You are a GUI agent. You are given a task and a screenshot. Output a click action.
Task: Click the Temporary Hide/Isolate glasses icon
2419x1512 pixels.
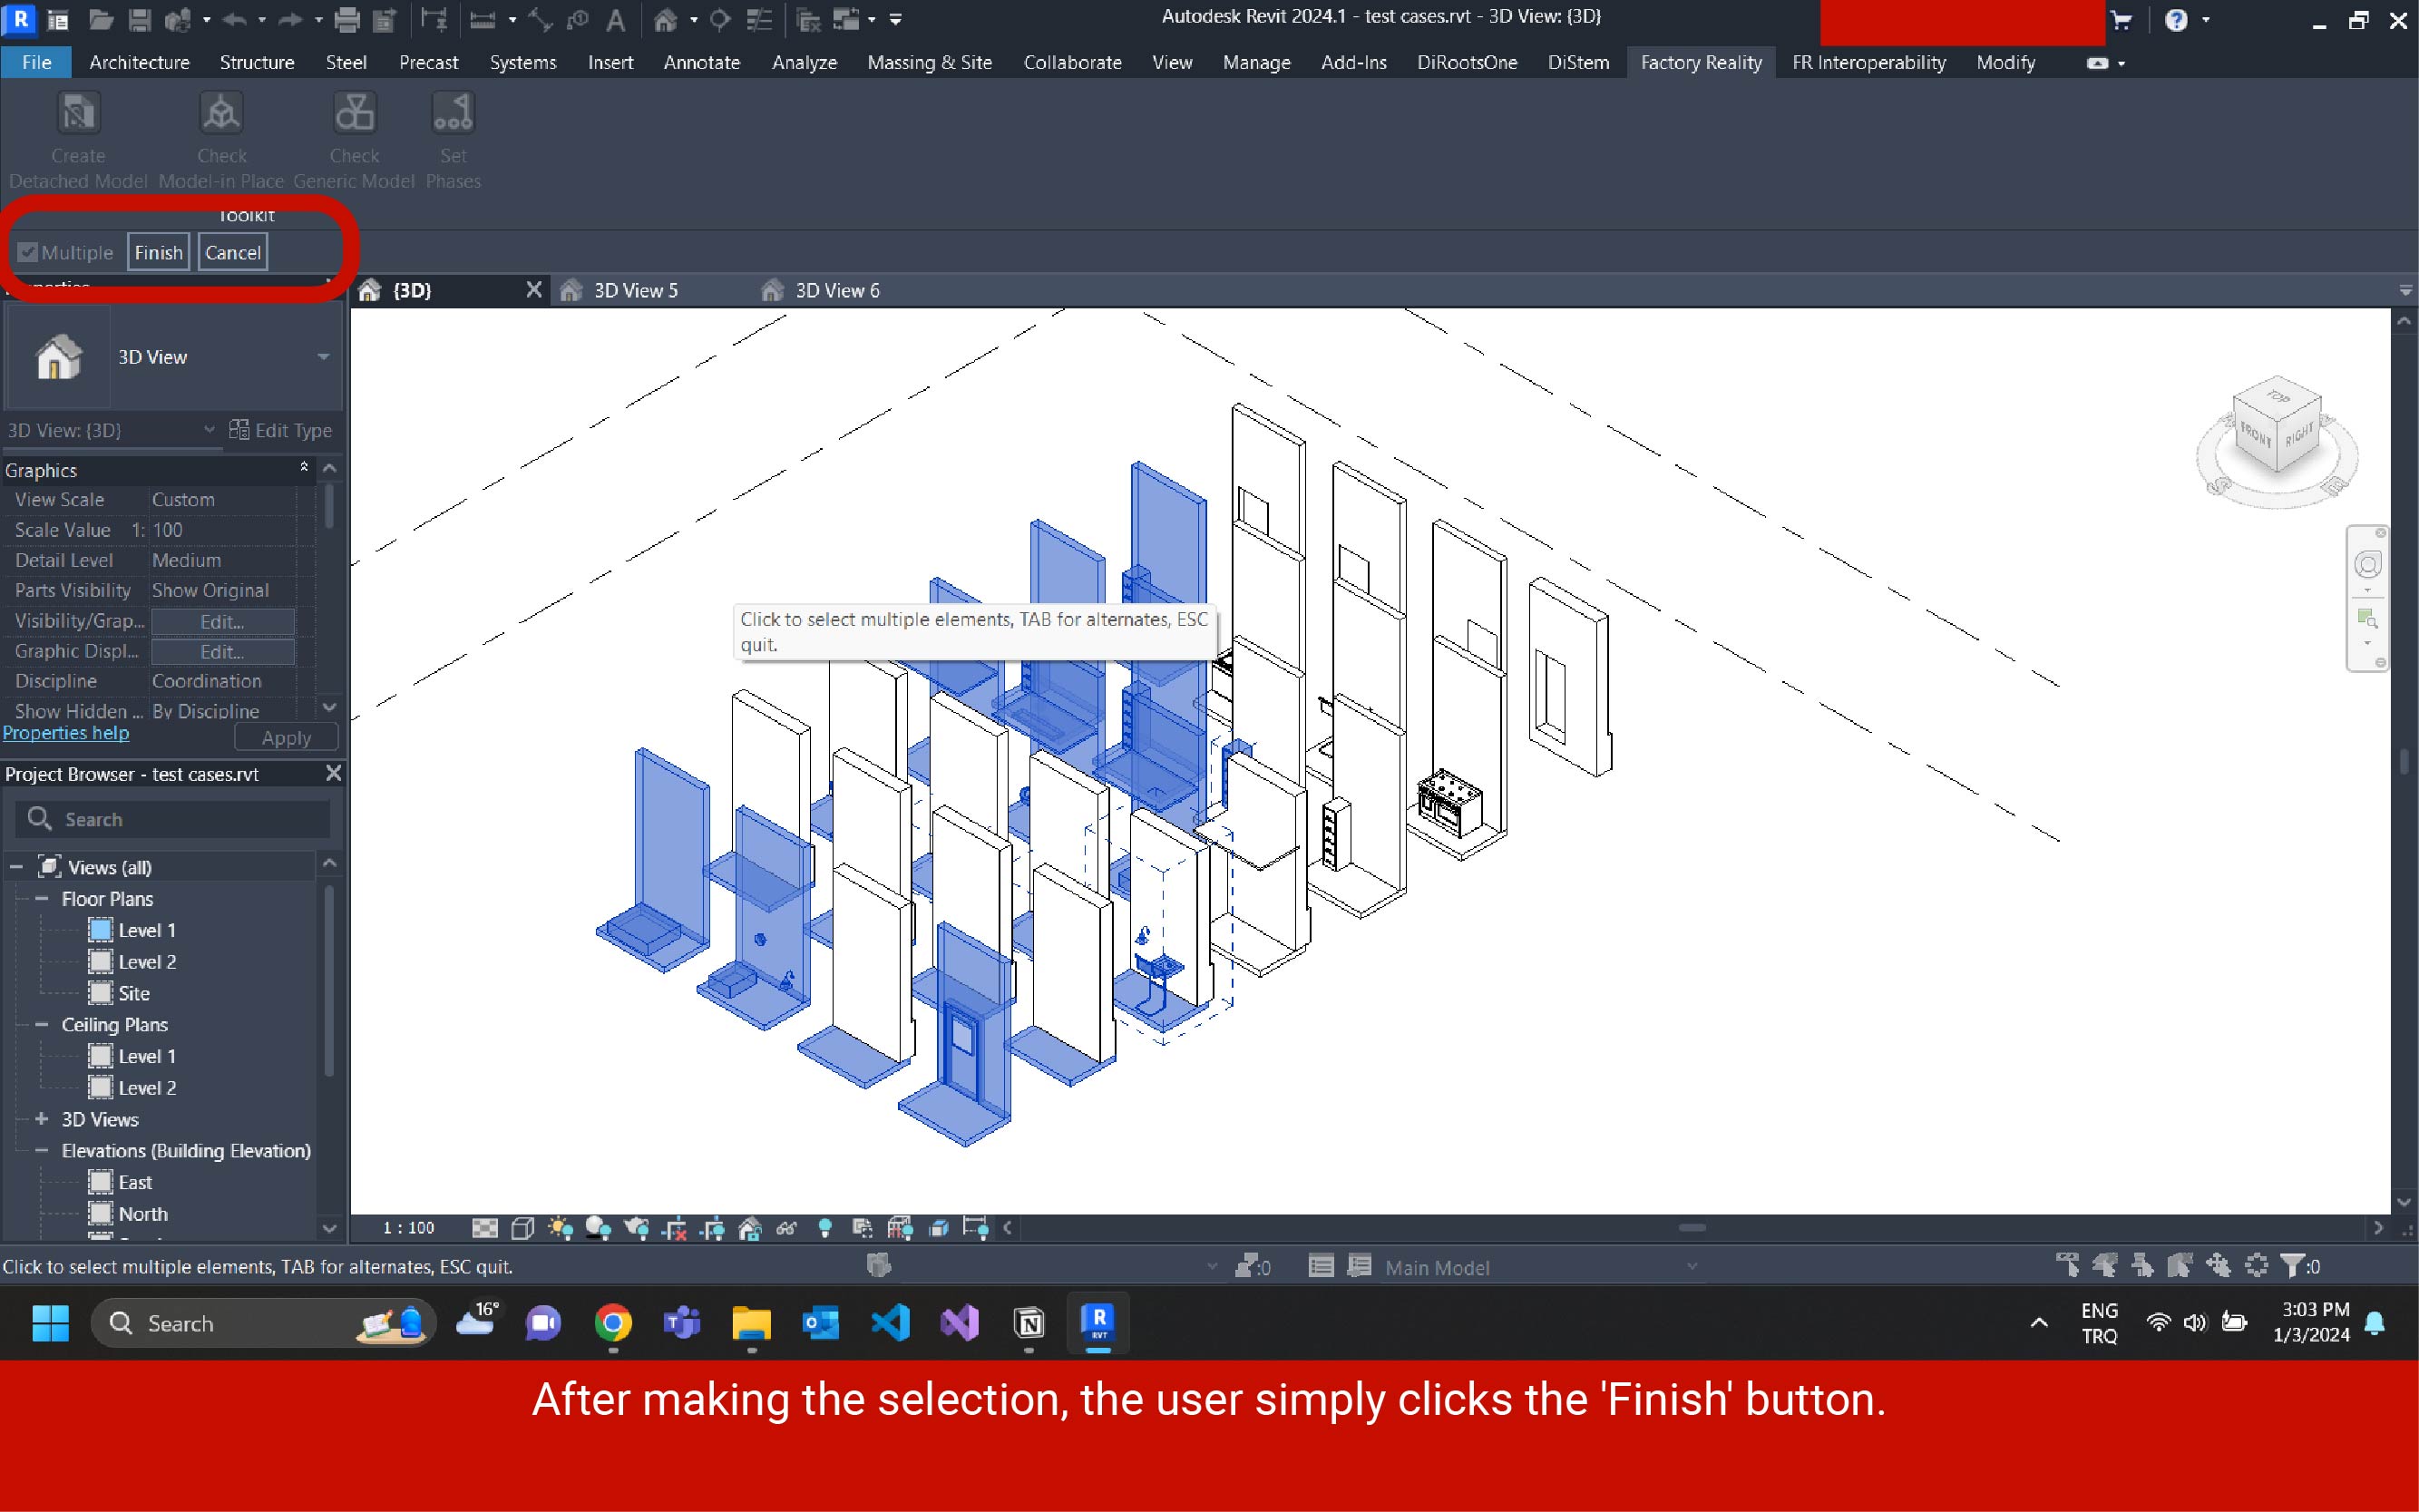click(787, 1228)
